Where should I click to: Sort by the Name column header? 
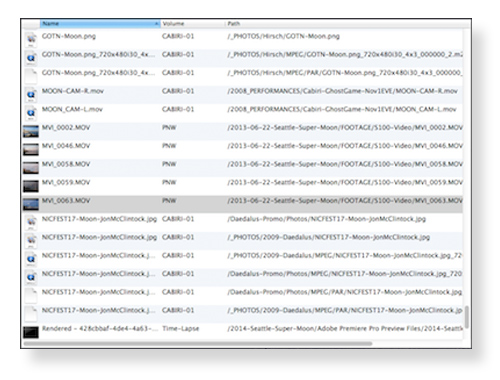coord(100,24)
